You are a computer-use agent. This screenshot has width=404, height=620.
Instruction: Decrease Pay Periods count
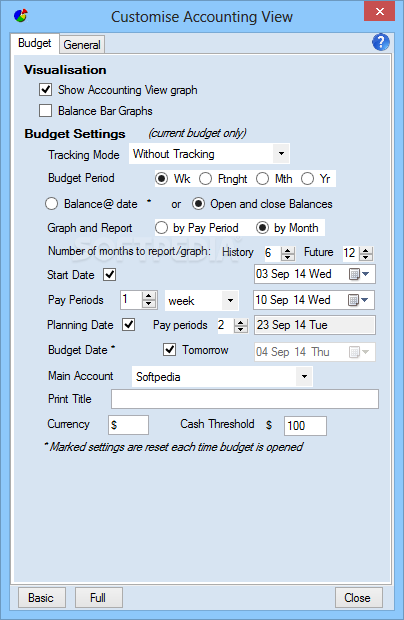point(149,304)
